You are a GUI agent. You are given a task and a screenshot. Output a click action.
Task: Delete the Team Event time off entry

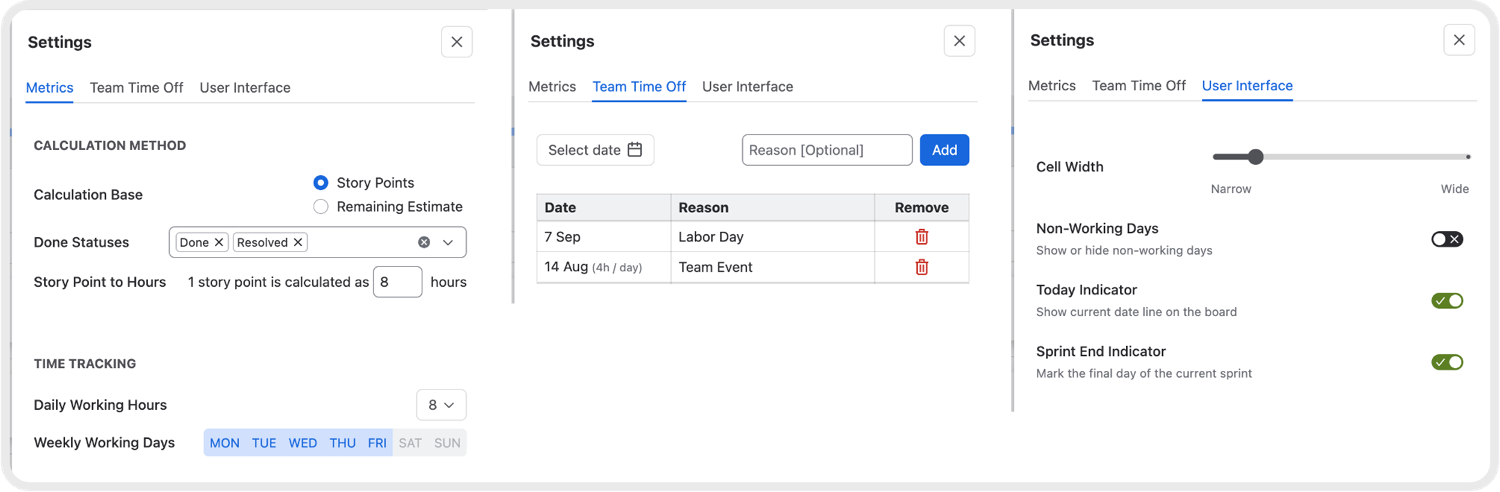[922, 267]
